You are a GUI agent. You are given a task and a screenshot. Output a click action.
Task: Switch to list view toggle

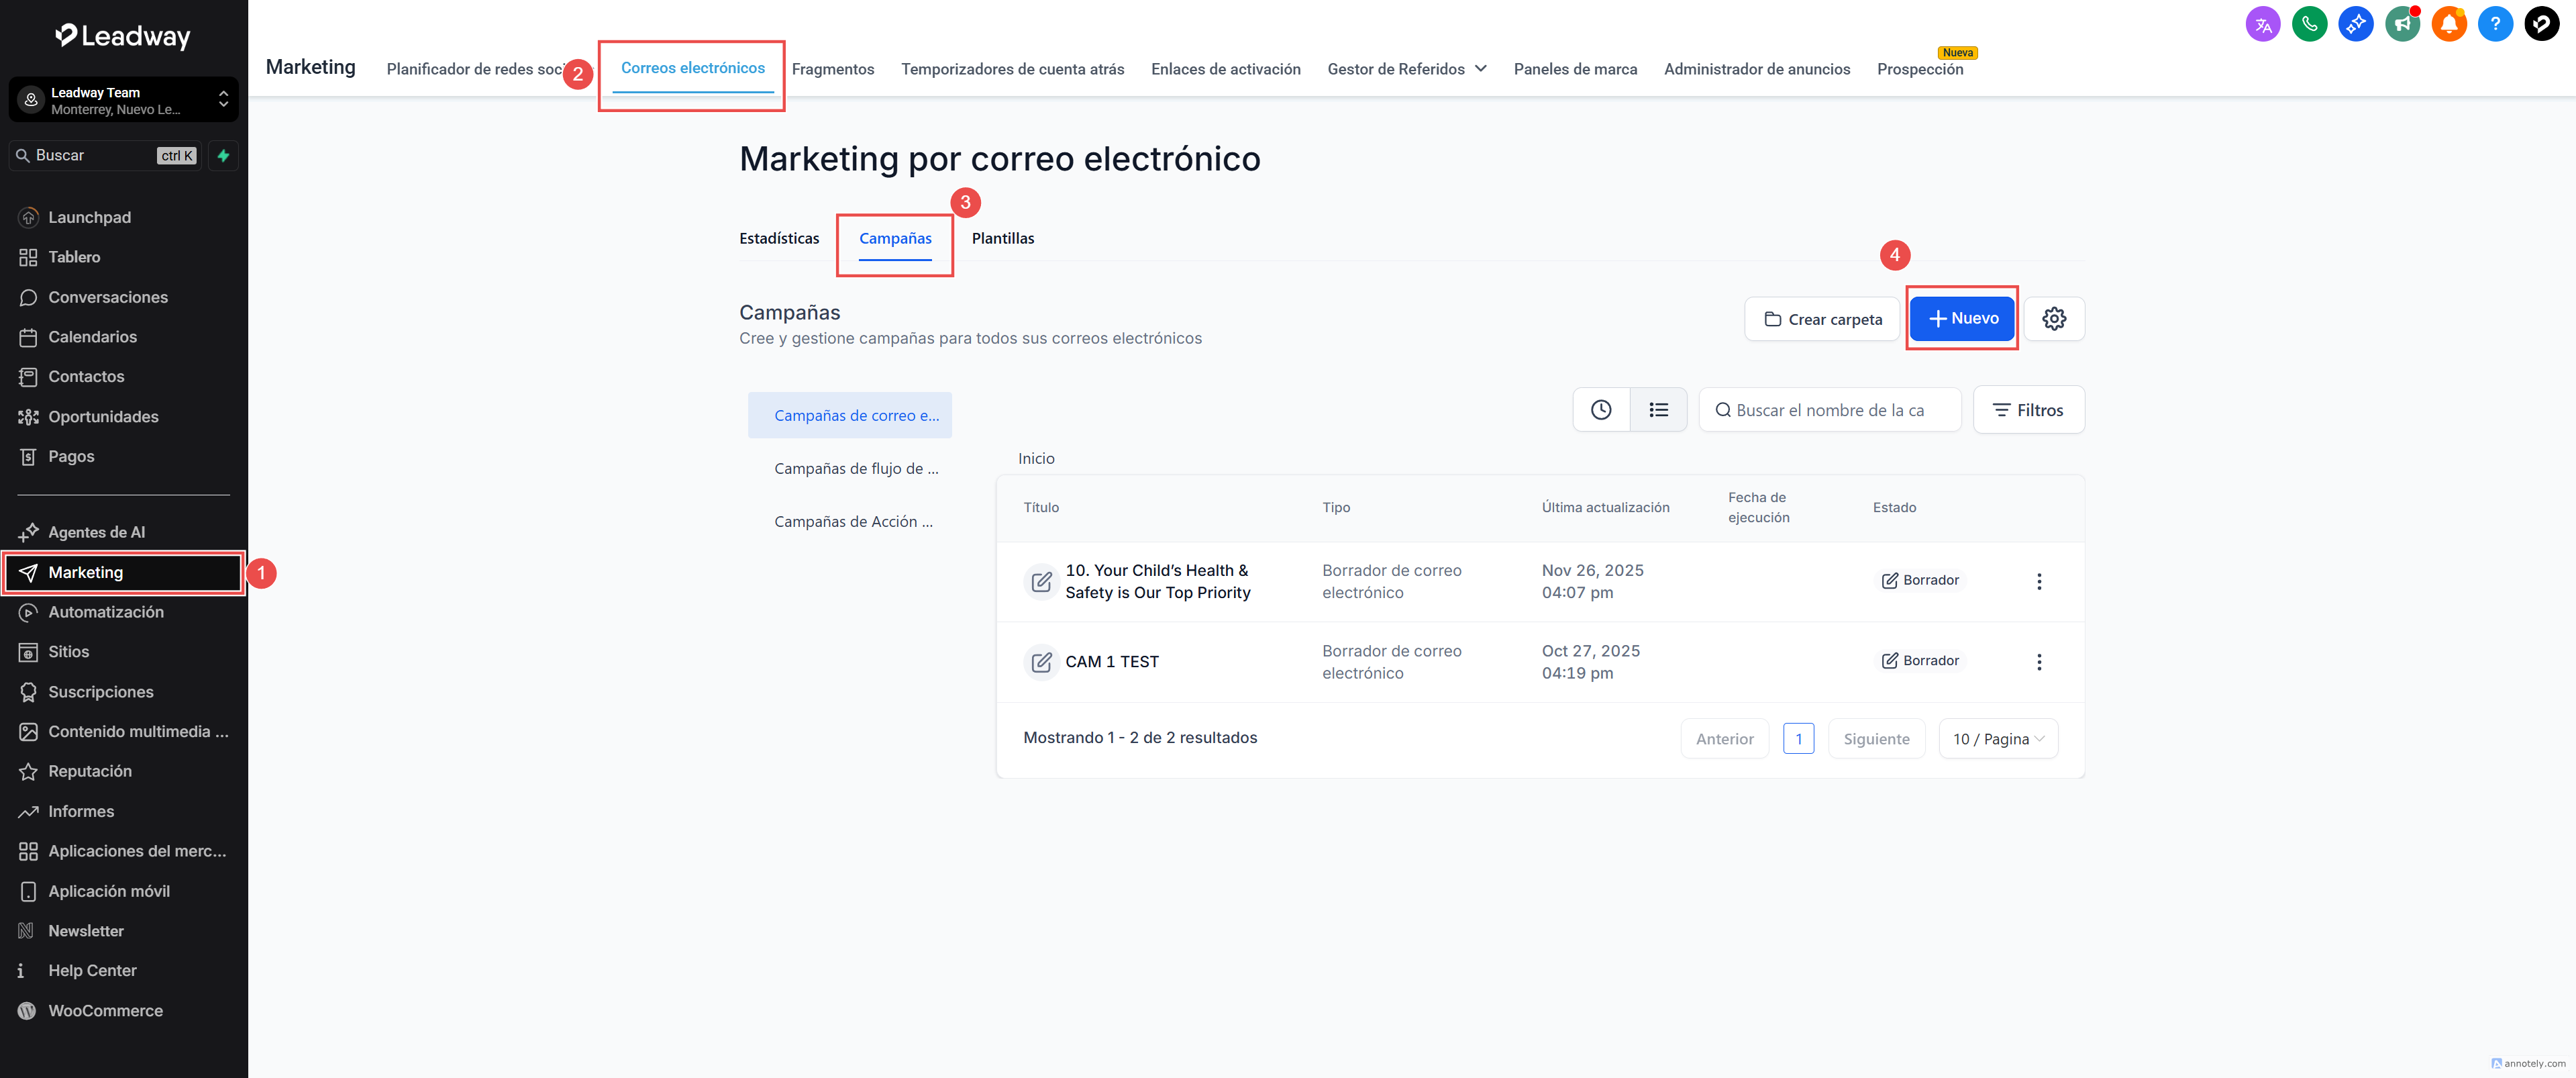point(1658,410)
